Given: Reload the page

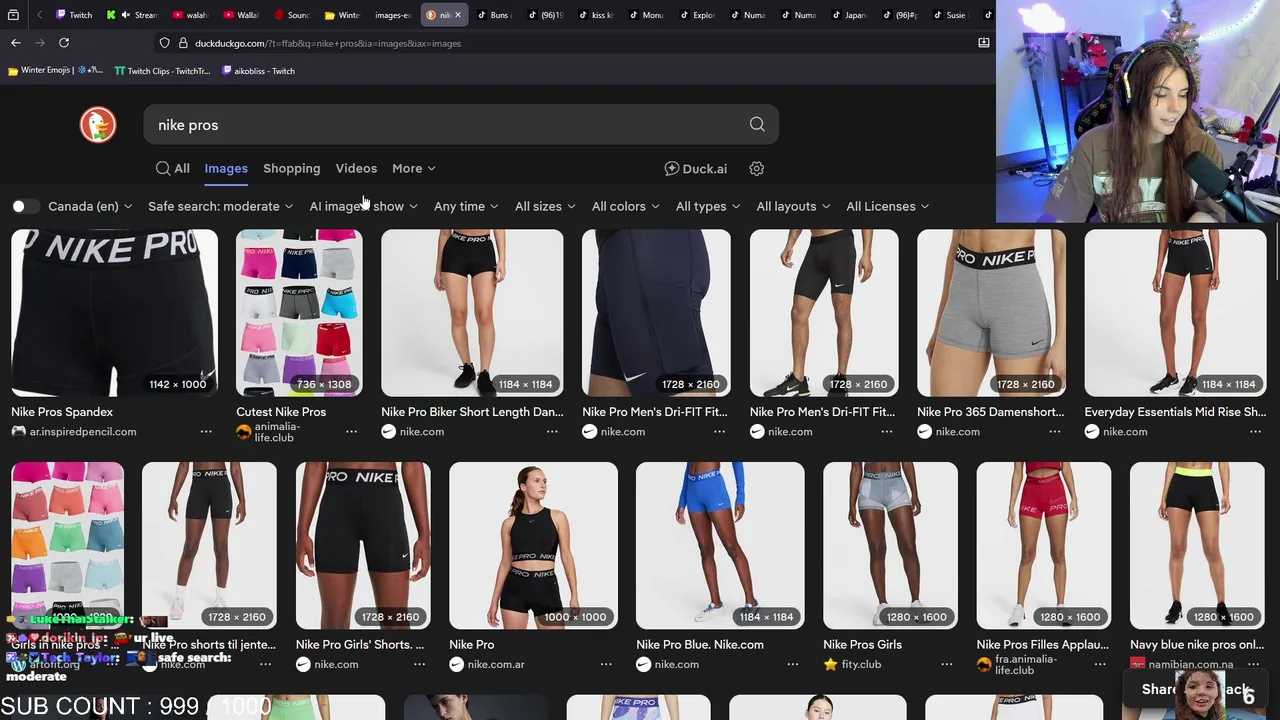Looking at the screenshot, I should click(64, 43).
